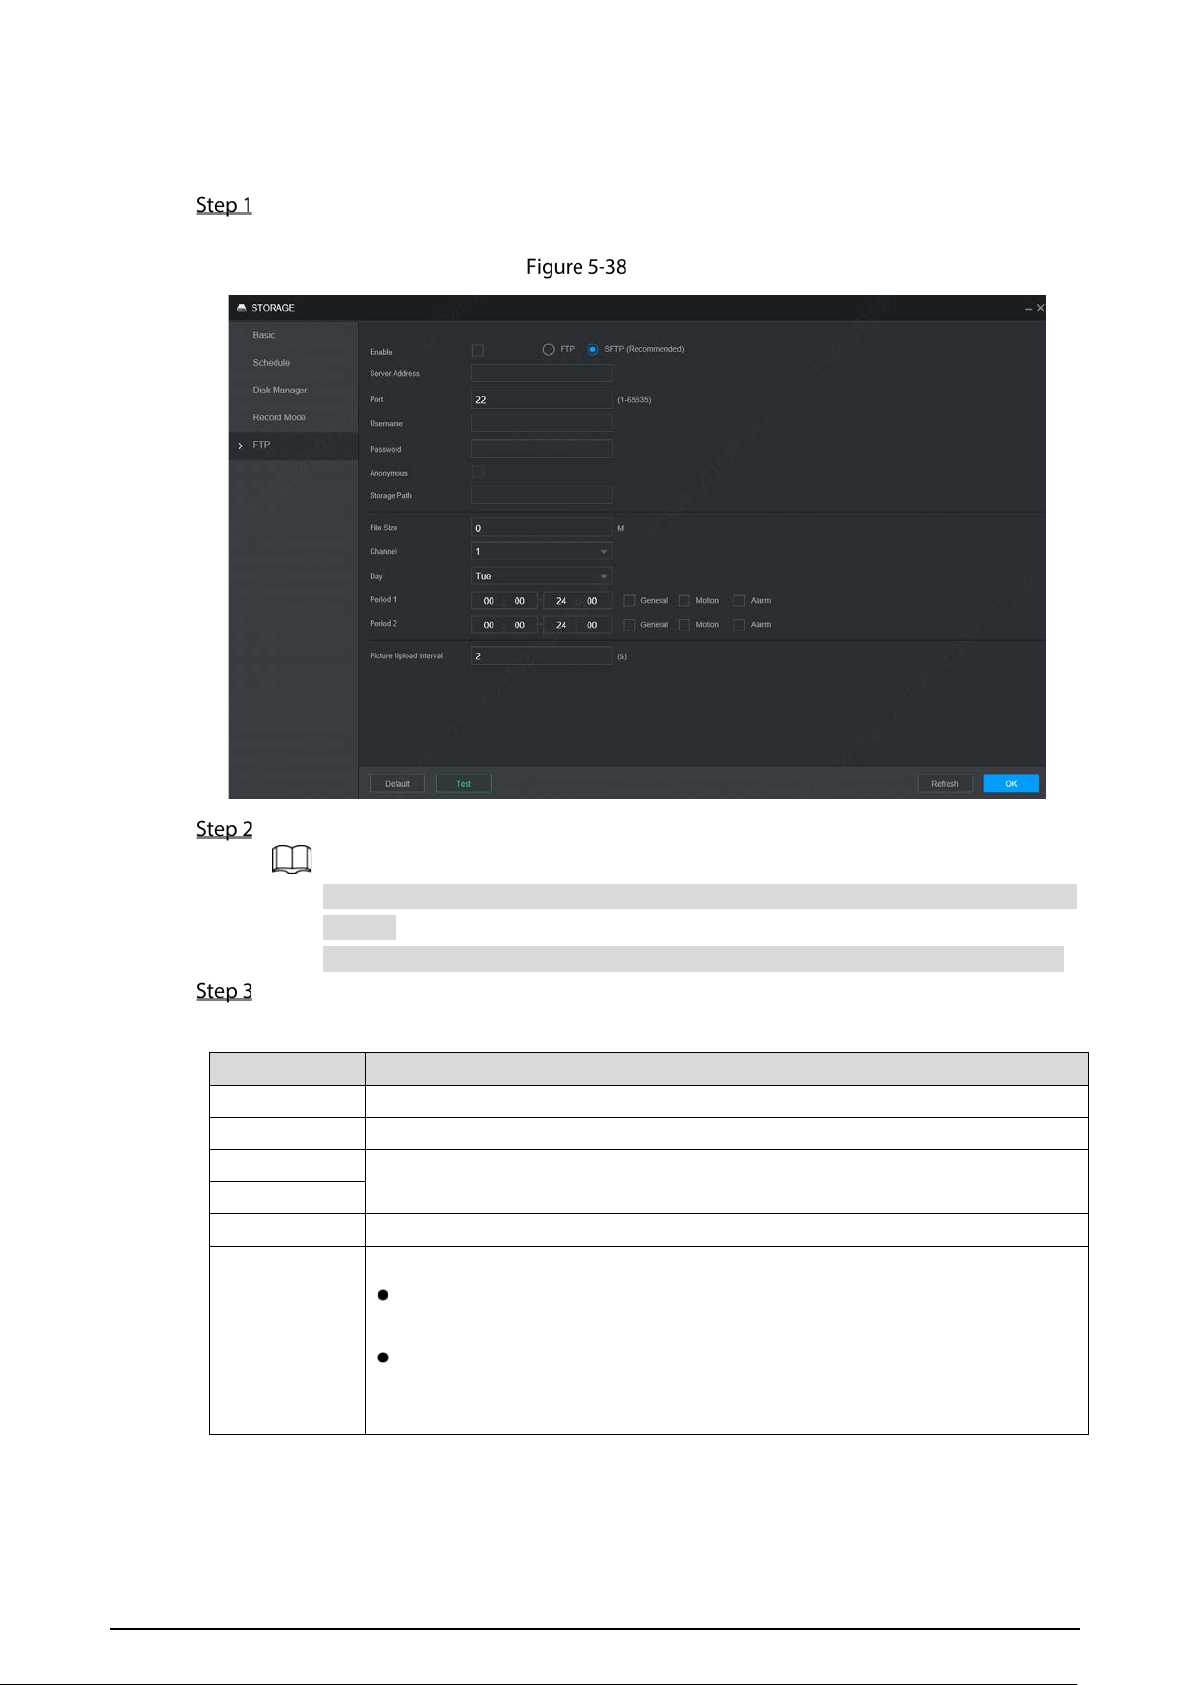
Task: Click the Server Address field
Action: (541, 373)
